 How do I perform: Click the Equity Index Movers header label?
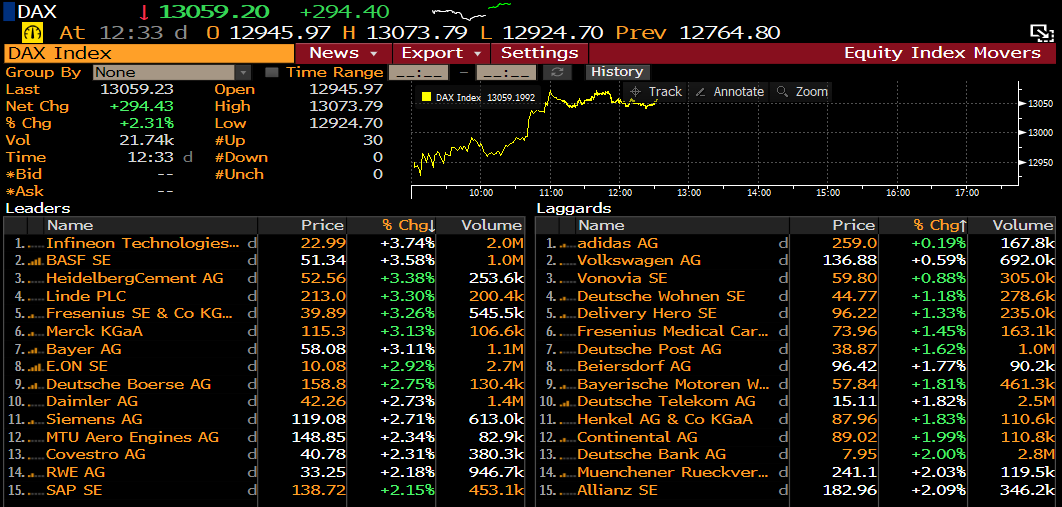point(942,53)
